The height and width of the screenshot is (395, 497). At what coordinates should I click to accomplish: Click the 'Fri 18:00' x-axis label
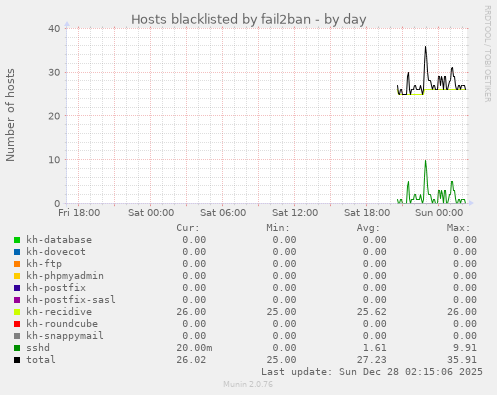coord(79,213)
